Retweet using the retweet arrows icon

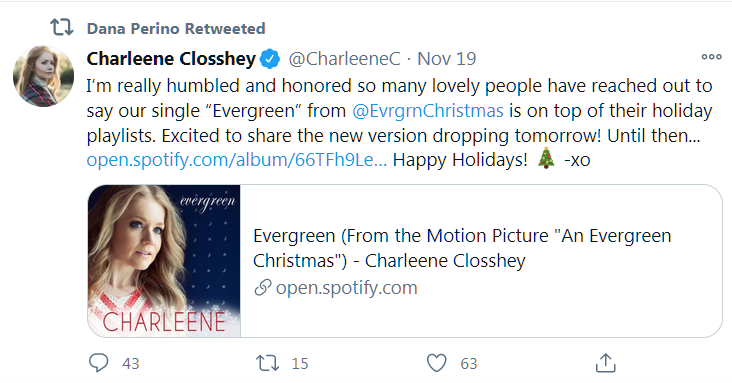pyautogui.click(x=267, y=363)
